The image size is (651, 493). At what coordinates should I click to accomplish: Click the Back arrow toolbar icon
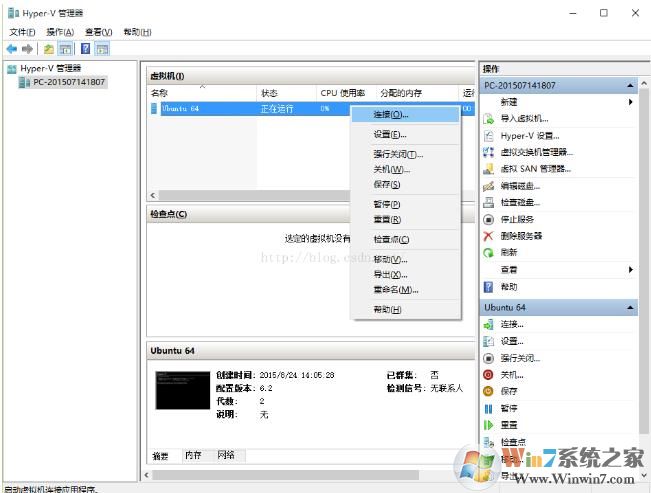tap(12, 49)
